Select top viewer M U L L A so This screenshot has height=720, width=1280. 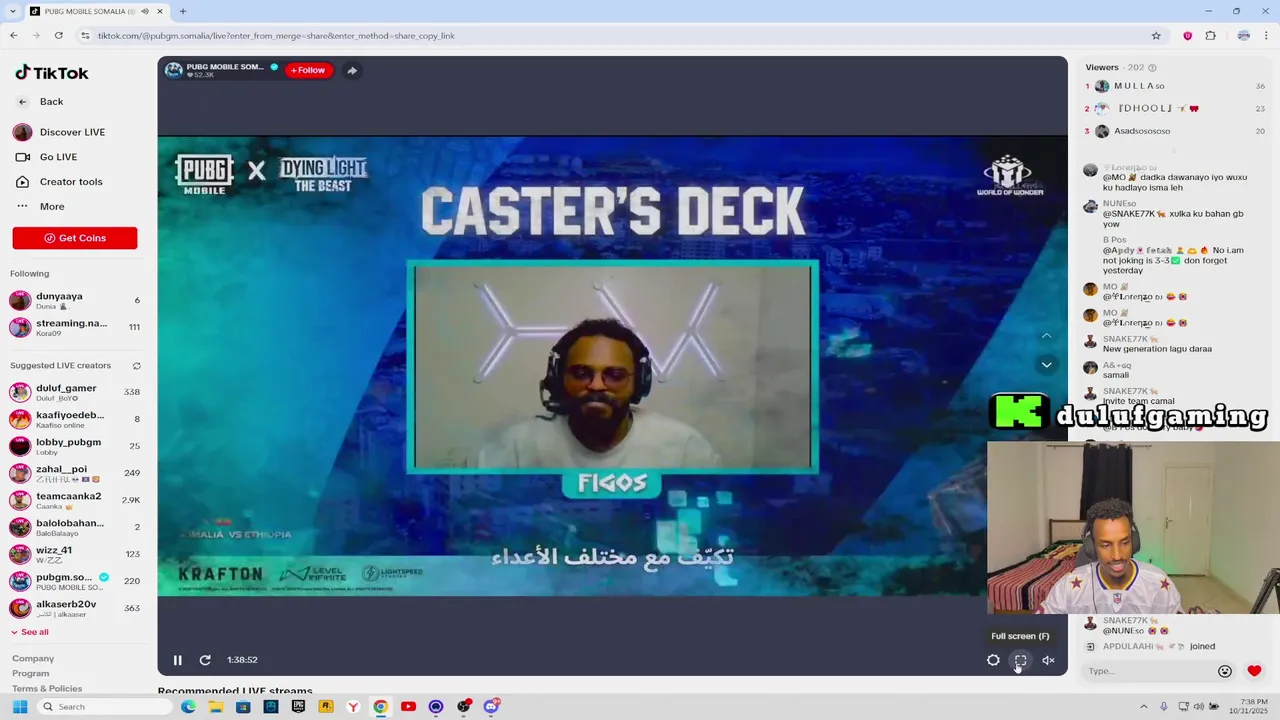pos(1175,86)
